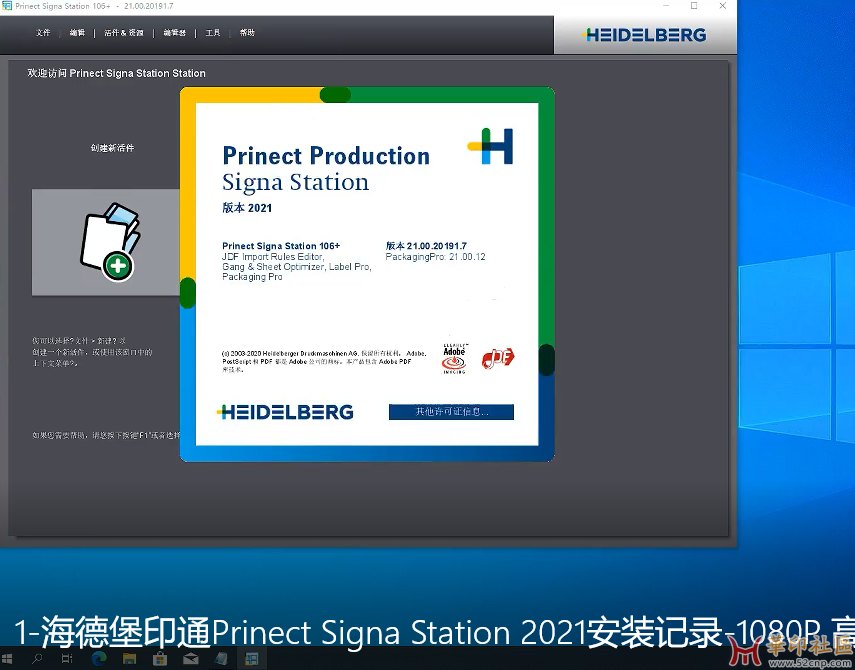Open the Windows Start menu

pos(7,659)
